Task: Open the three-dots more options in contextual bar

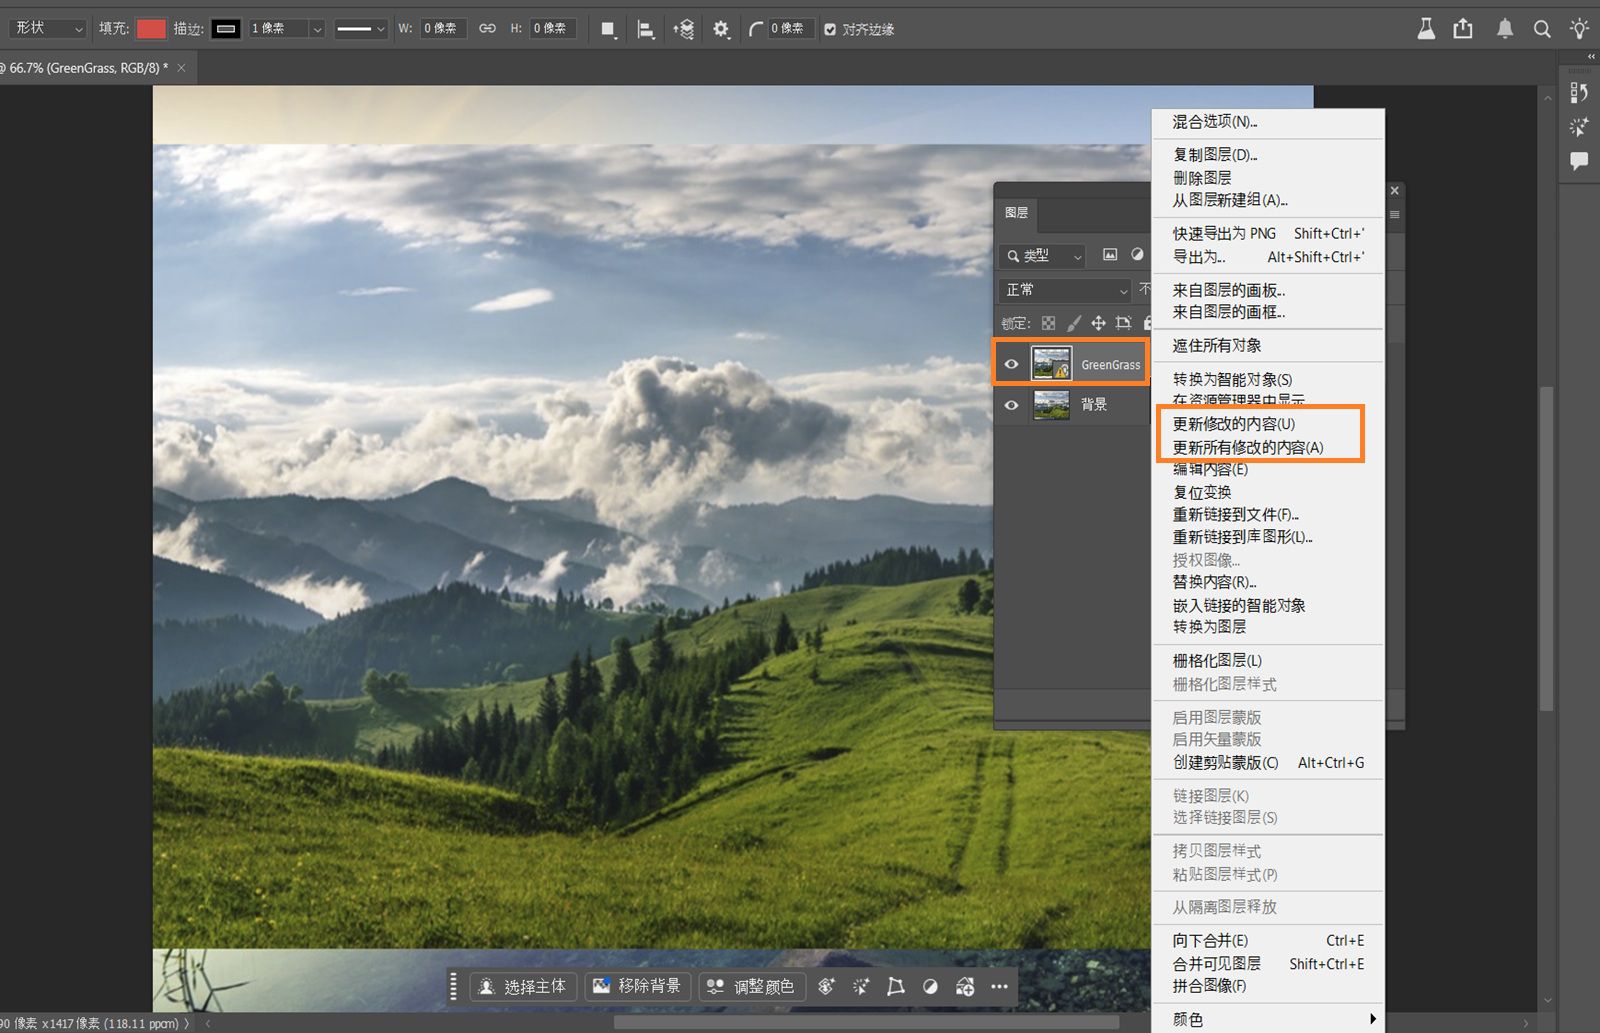Action: pyautogui.click(x=999, y=987)
